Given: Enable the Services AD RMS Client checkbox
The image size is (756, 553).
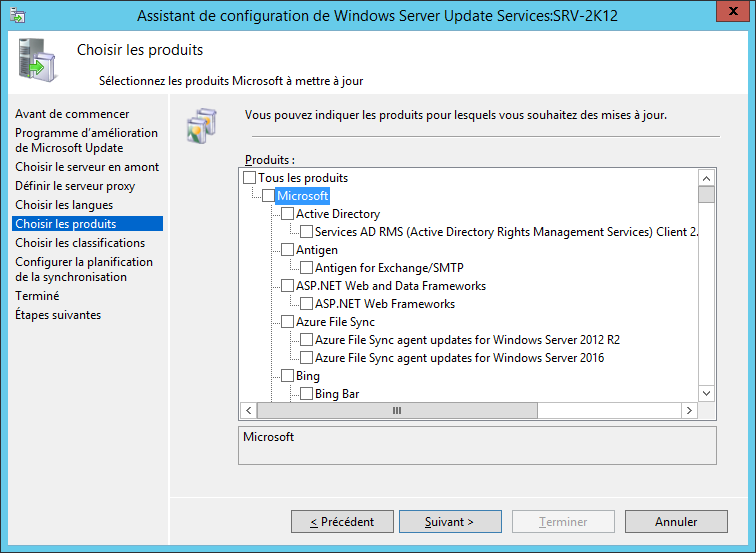Looking at the screenshot, I should [307, 232].
